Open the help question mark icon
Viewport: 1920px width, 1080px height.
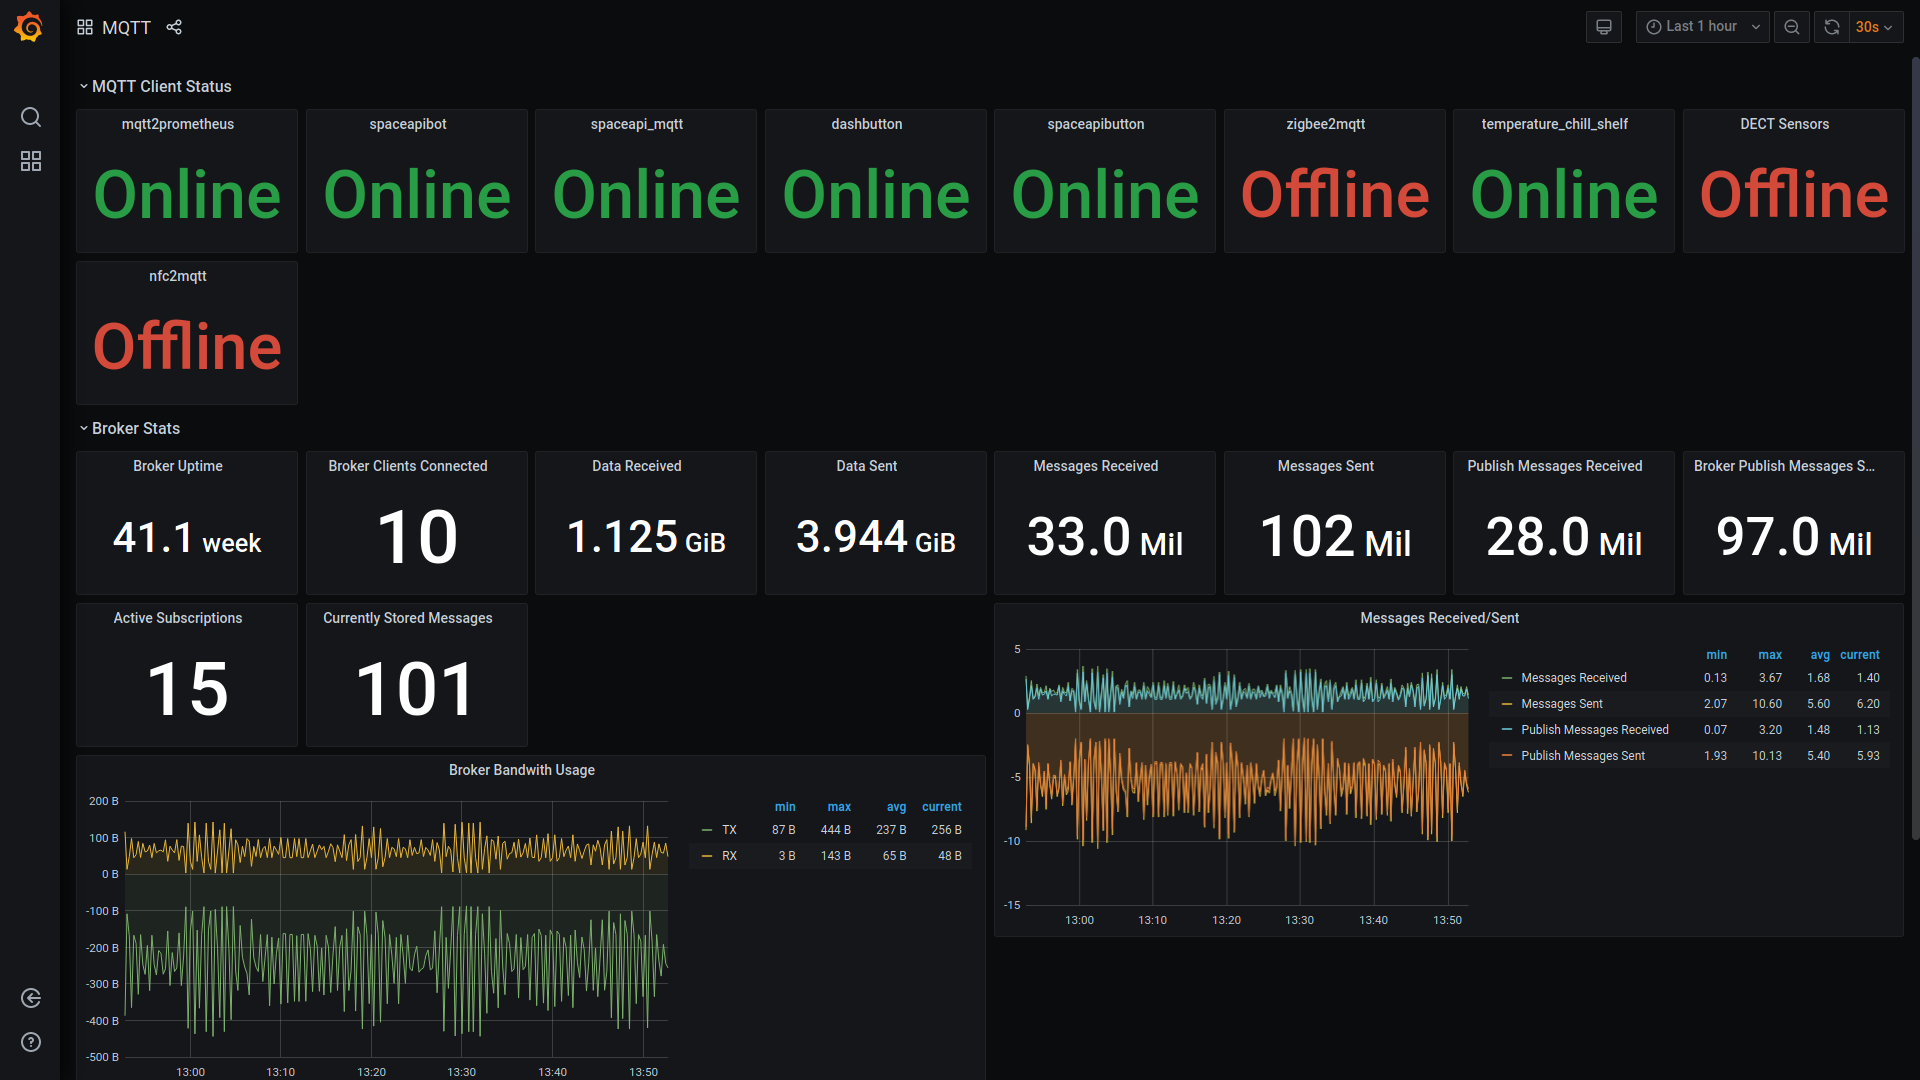(x=31, y=1042)
